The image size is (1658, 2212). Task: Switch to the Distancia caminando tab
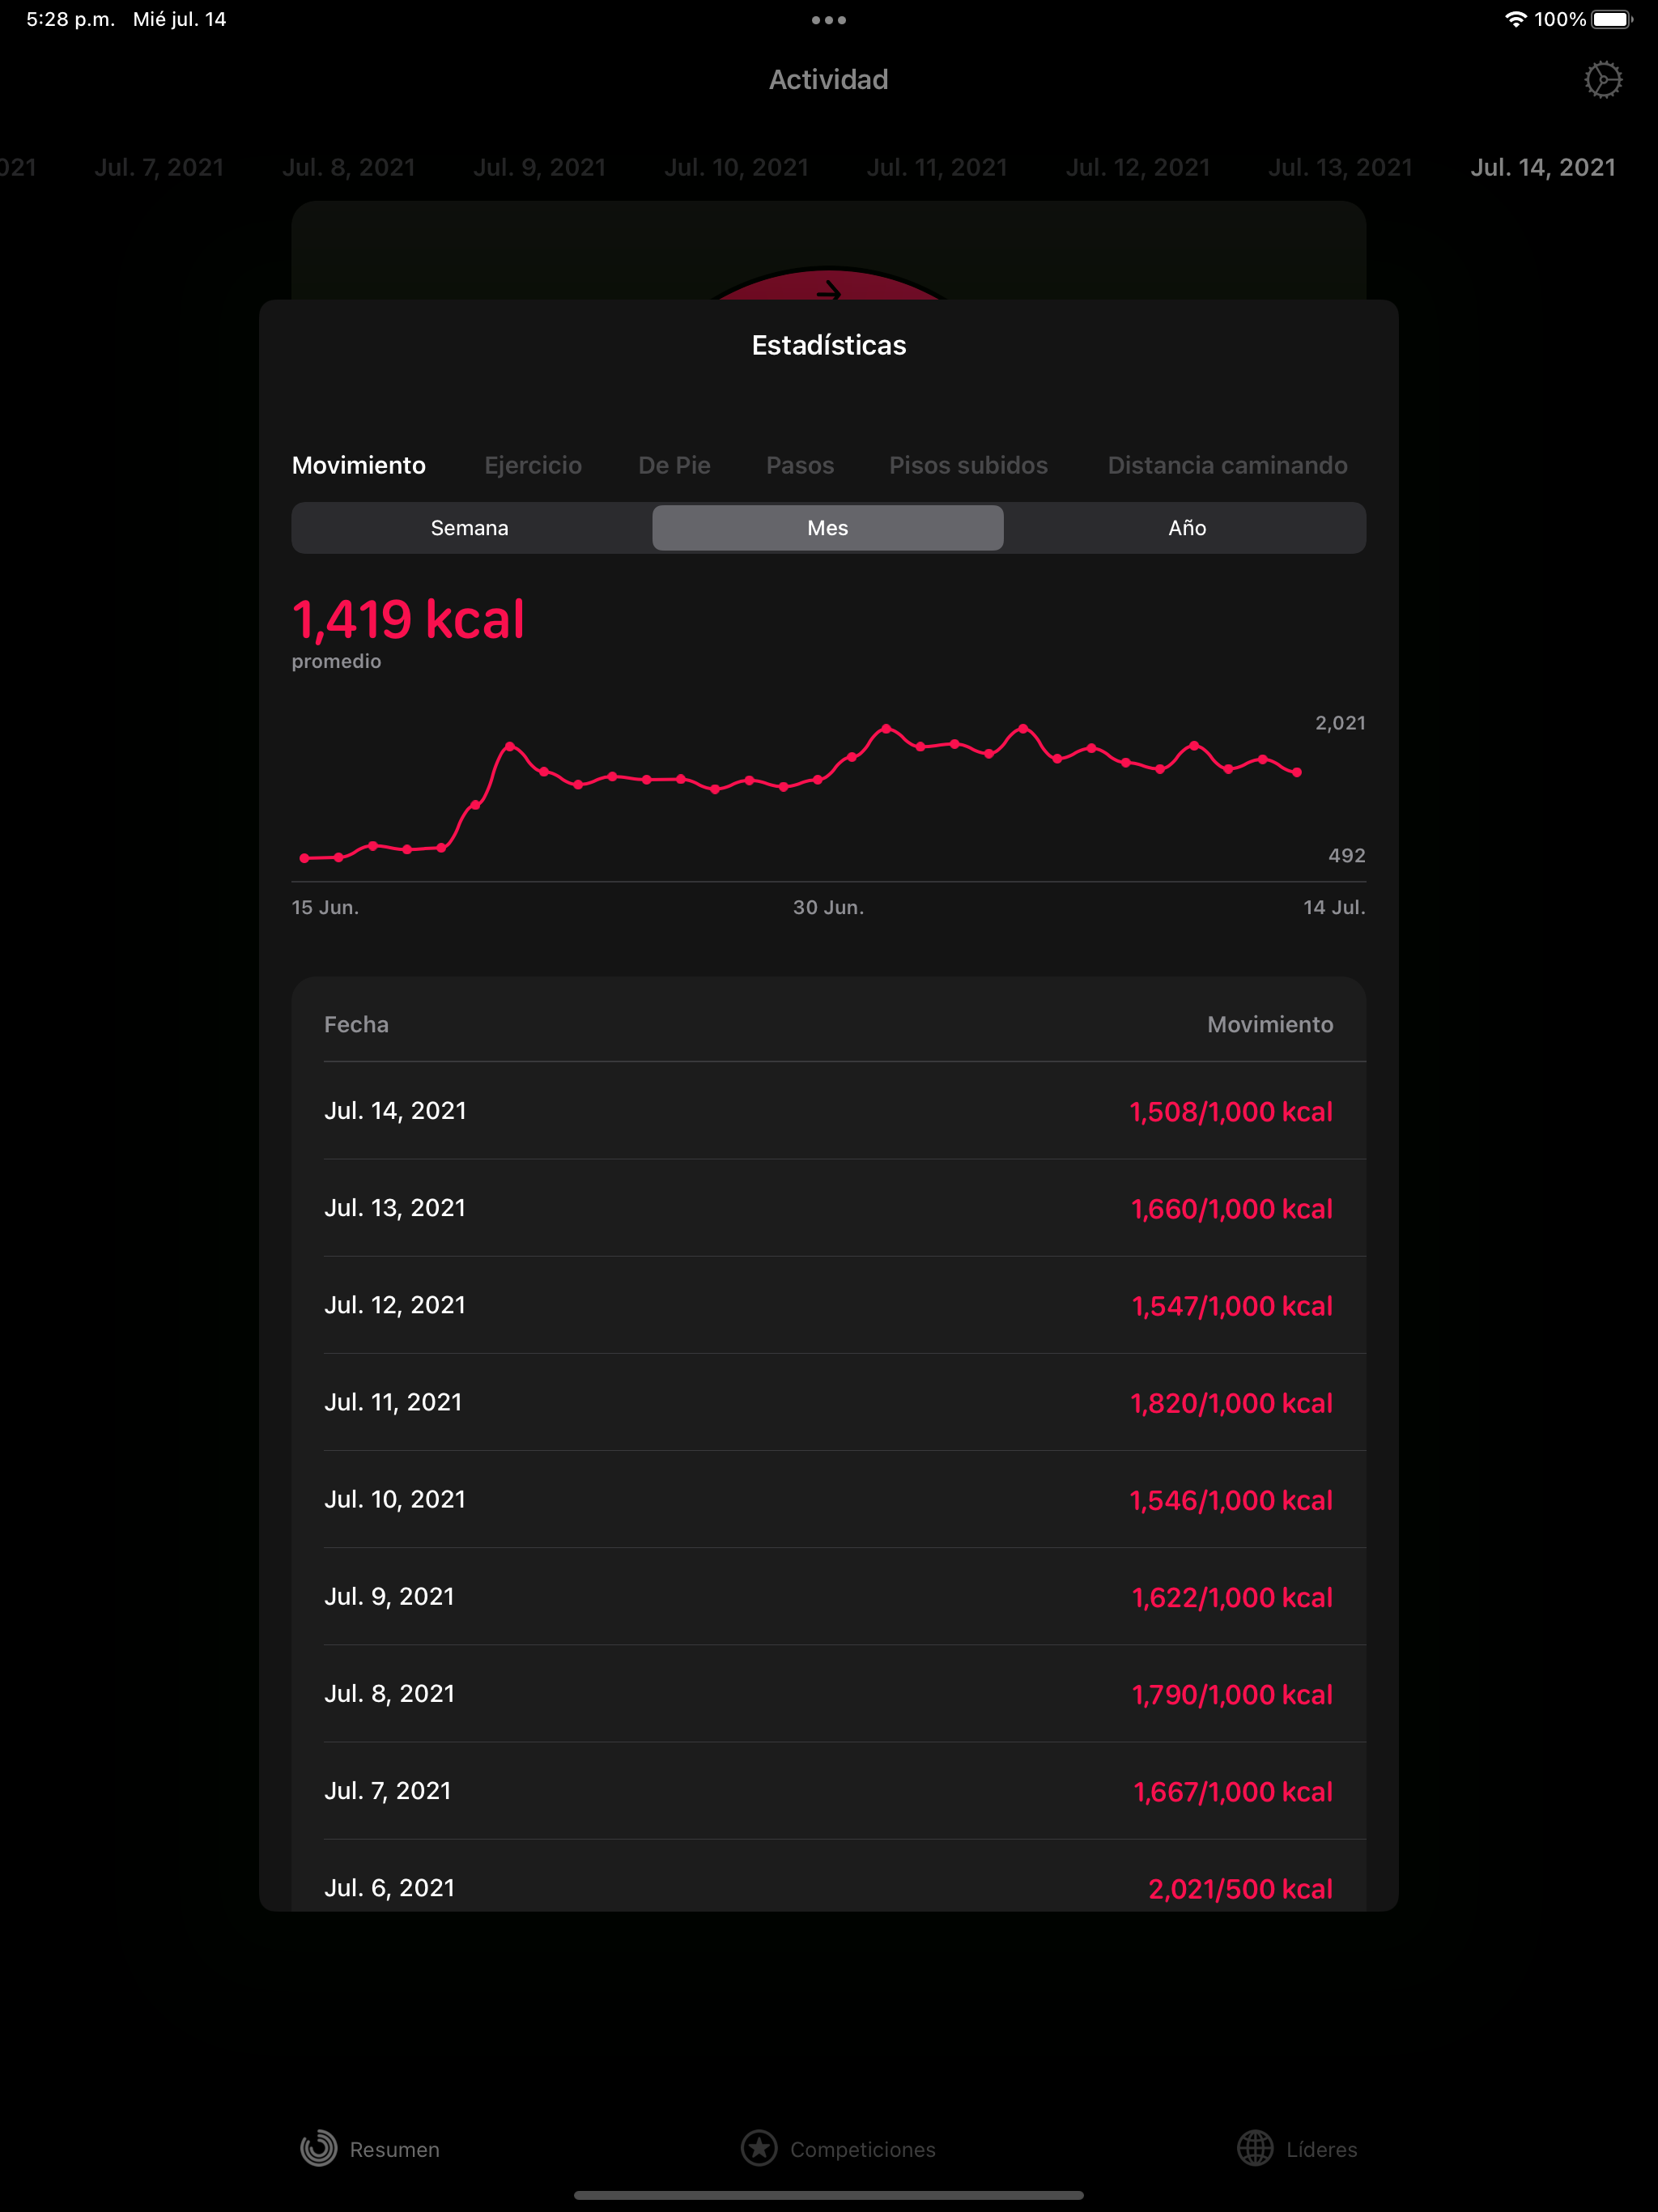coord(1228,465)
